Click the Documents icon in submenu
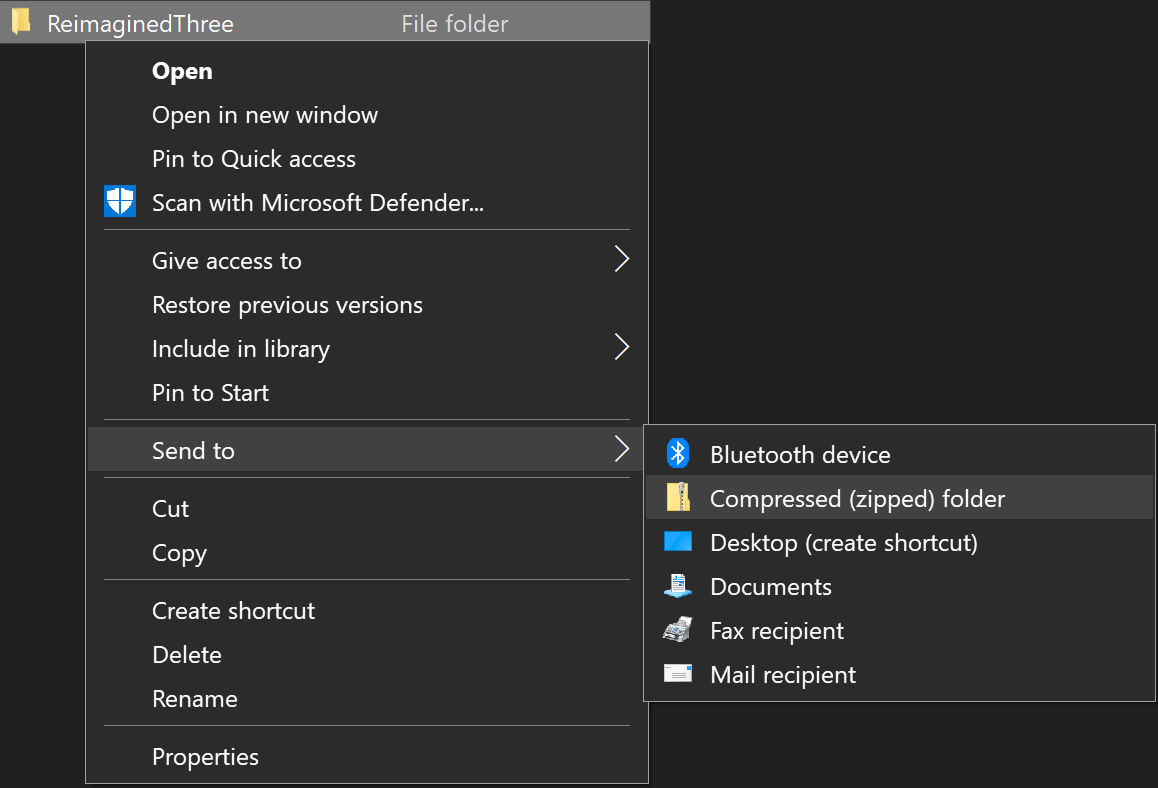The image size is (1158, 788). pos(678,586)
